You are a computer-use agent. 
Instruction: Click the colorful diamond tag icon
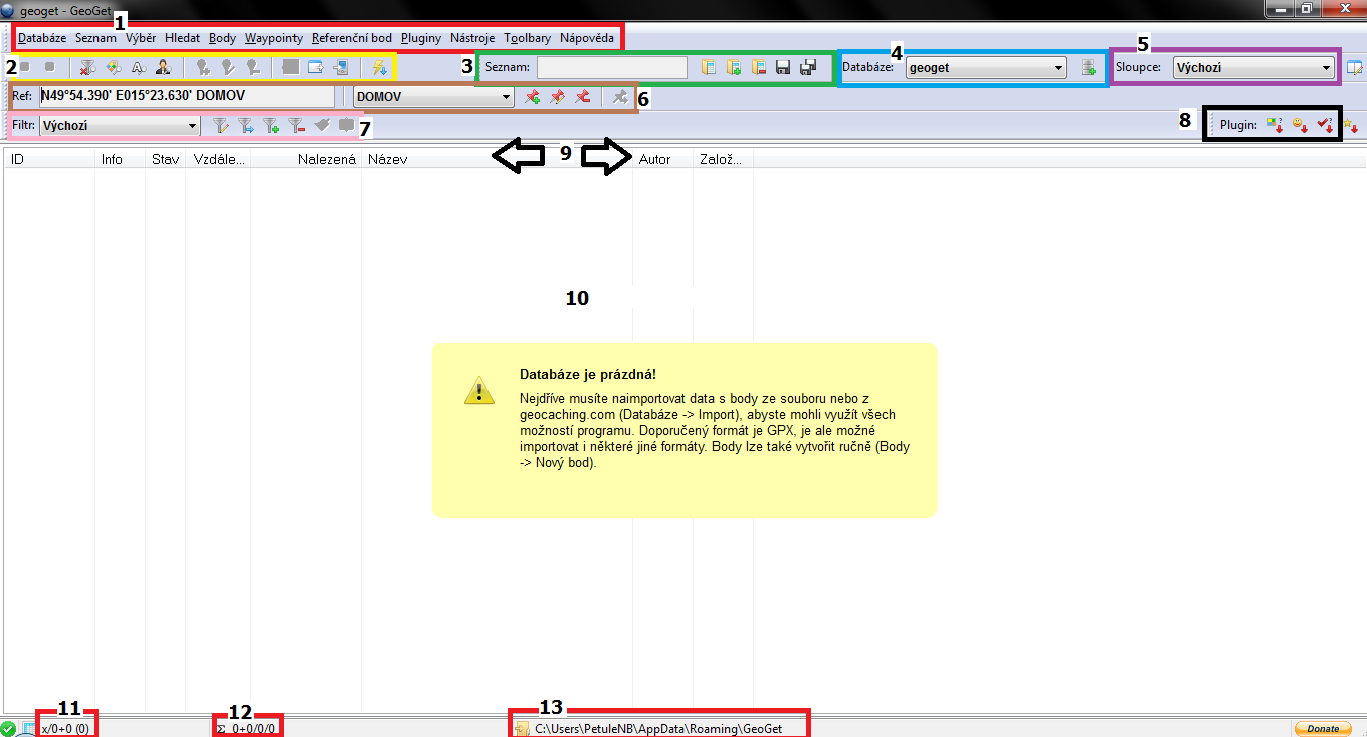tap(113, 67)
